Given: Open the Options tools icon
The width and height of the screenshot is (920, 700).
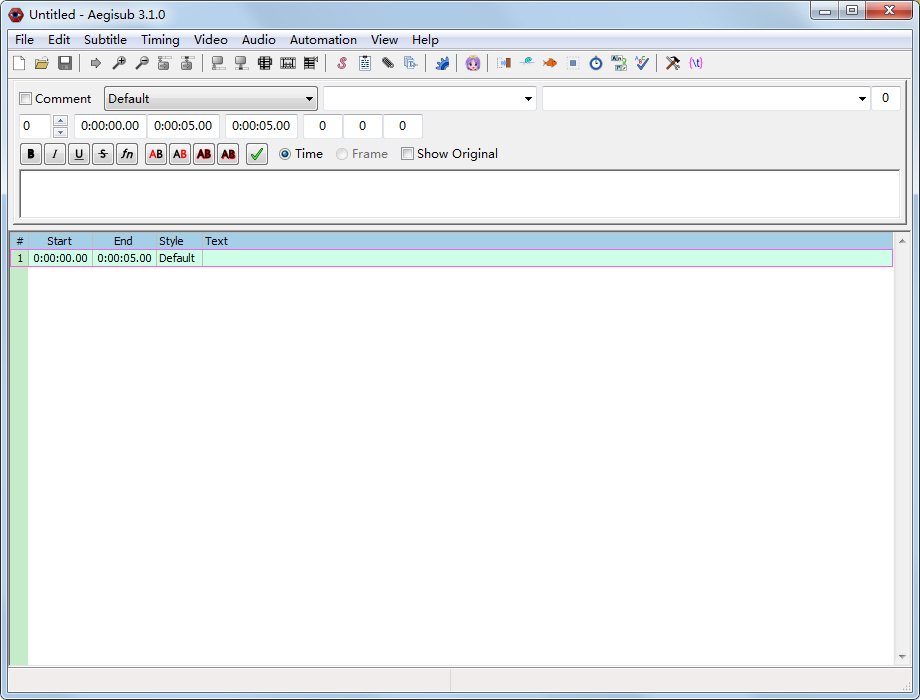Looking at the screenshot, I should pyautogui.click(x=673, y=63).
